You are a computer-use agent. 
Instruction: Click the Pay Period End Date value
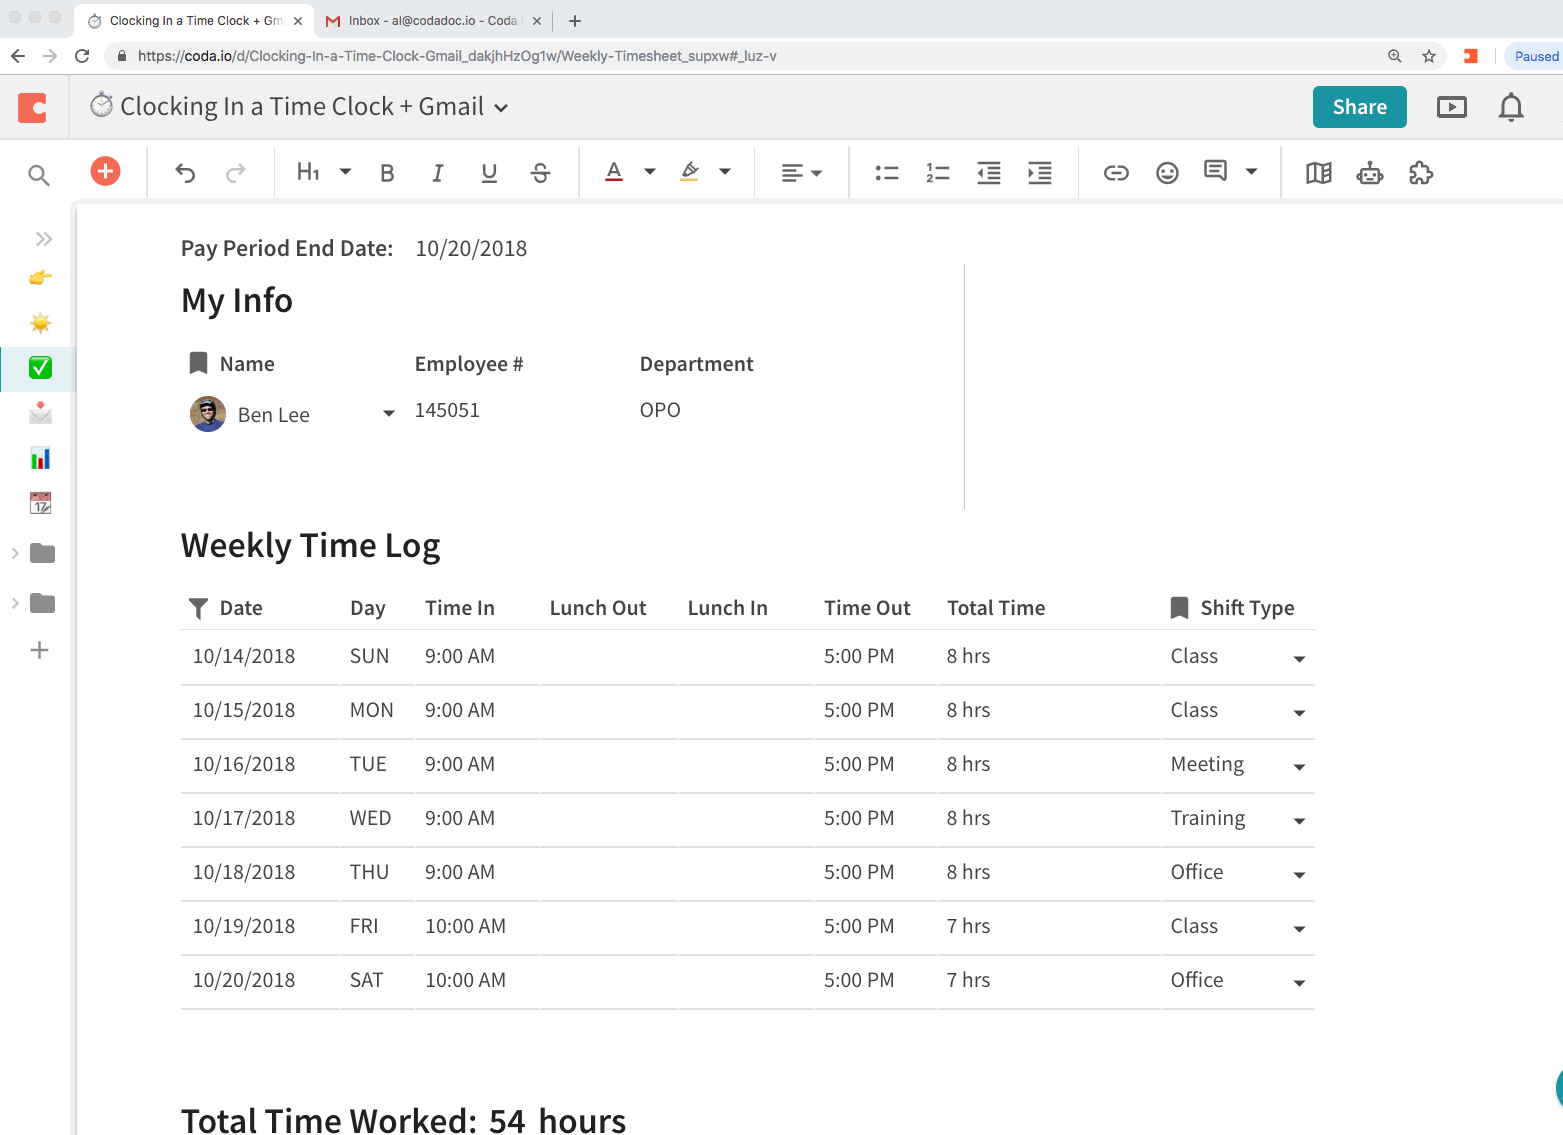pos(471,249)
